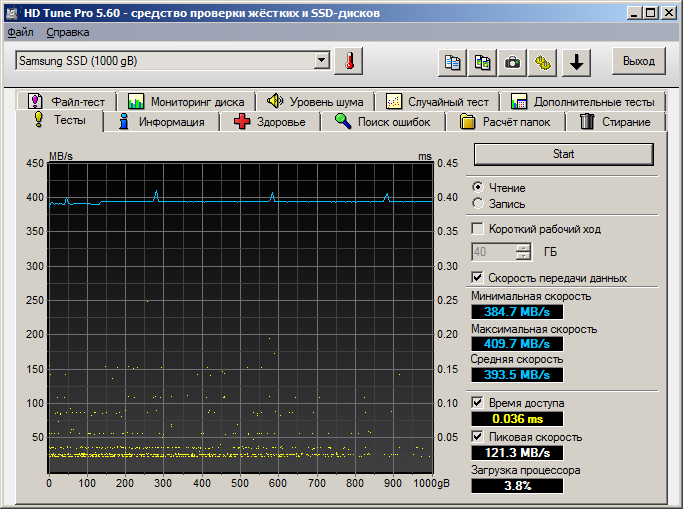Click the temperature thermometer icon

pyautogui.click(x=349, y=61)
